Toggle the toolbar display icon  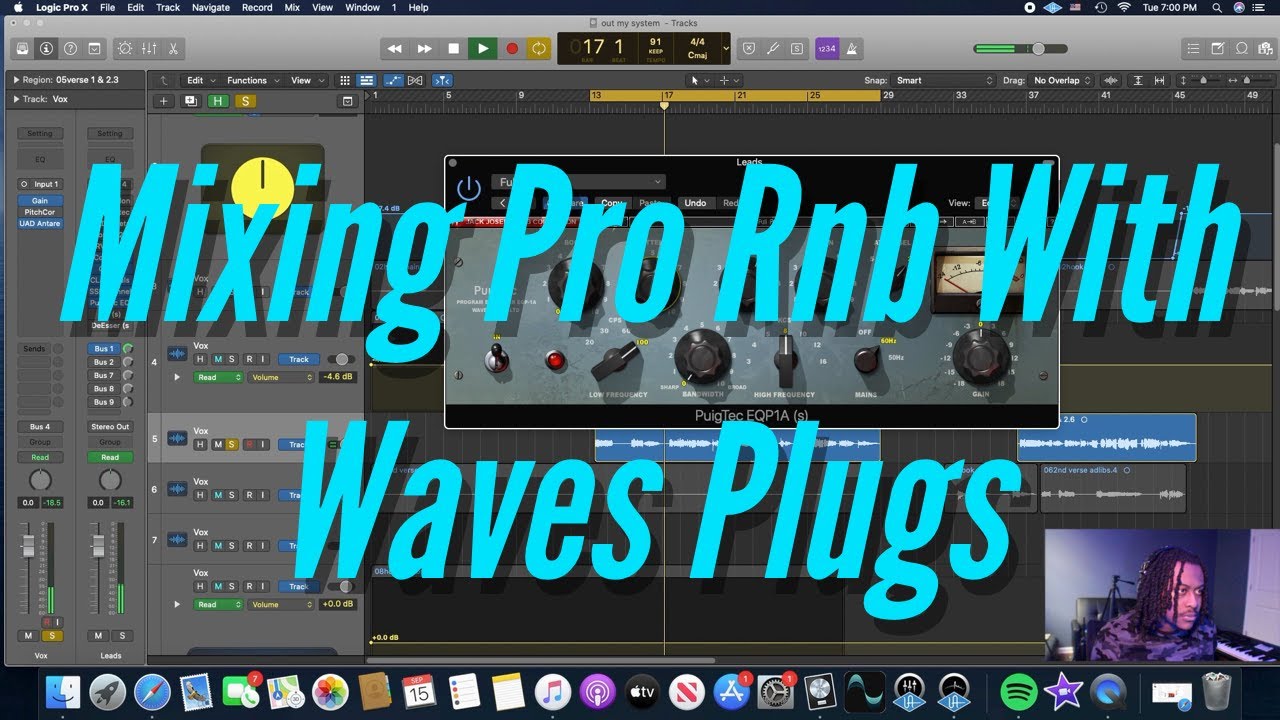coord(94,48)
